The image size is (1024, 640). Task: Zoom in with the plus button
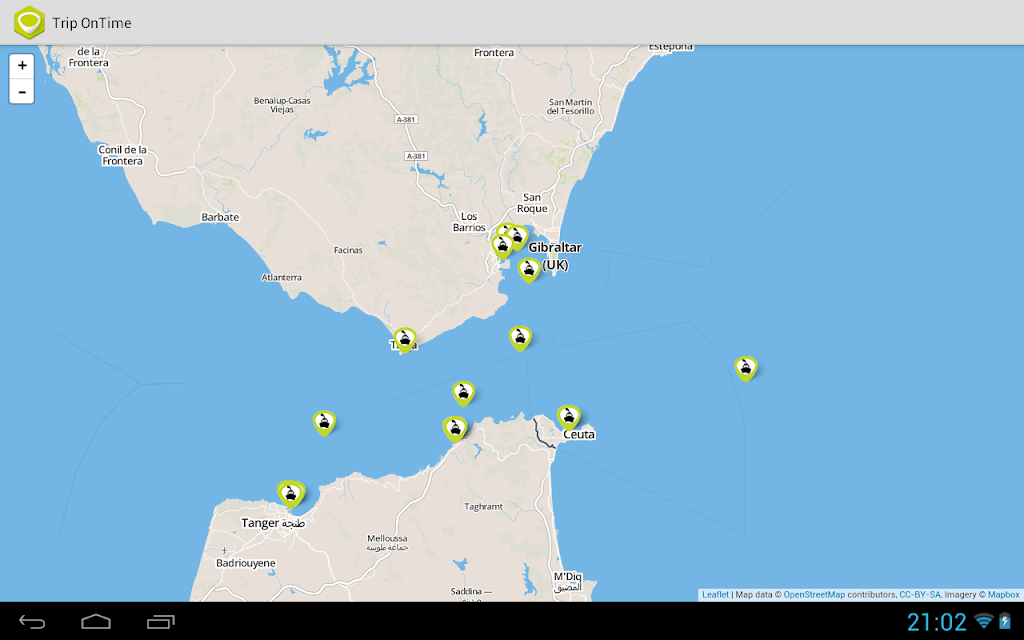coord(22,65)
